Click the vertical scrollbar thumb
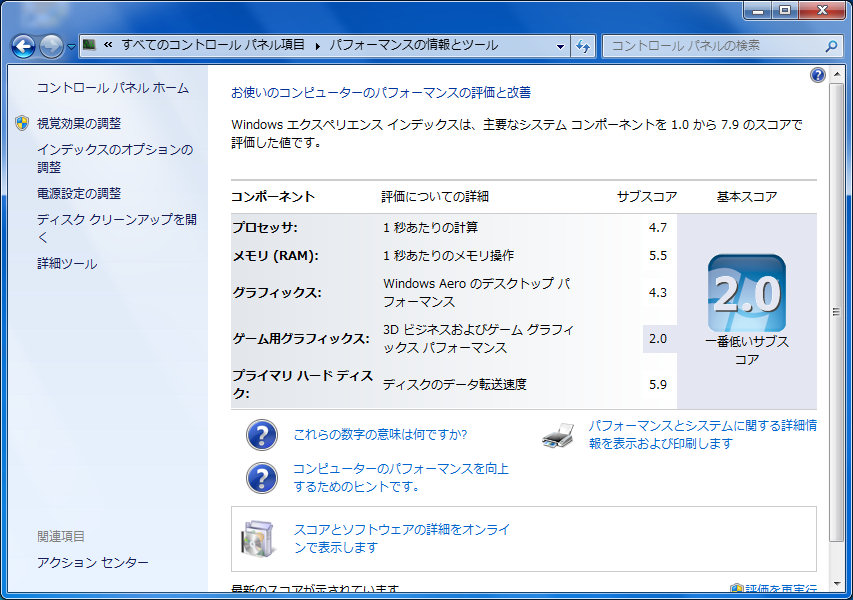 (x=836, y=312)
